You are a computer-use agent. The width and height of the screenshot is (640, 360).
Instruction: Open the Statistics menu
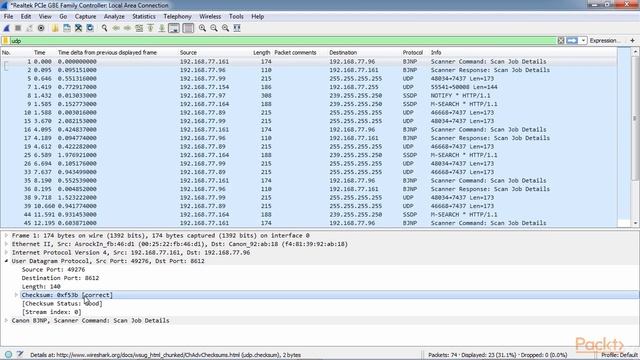pyautogui.click(x=144, y=16)
